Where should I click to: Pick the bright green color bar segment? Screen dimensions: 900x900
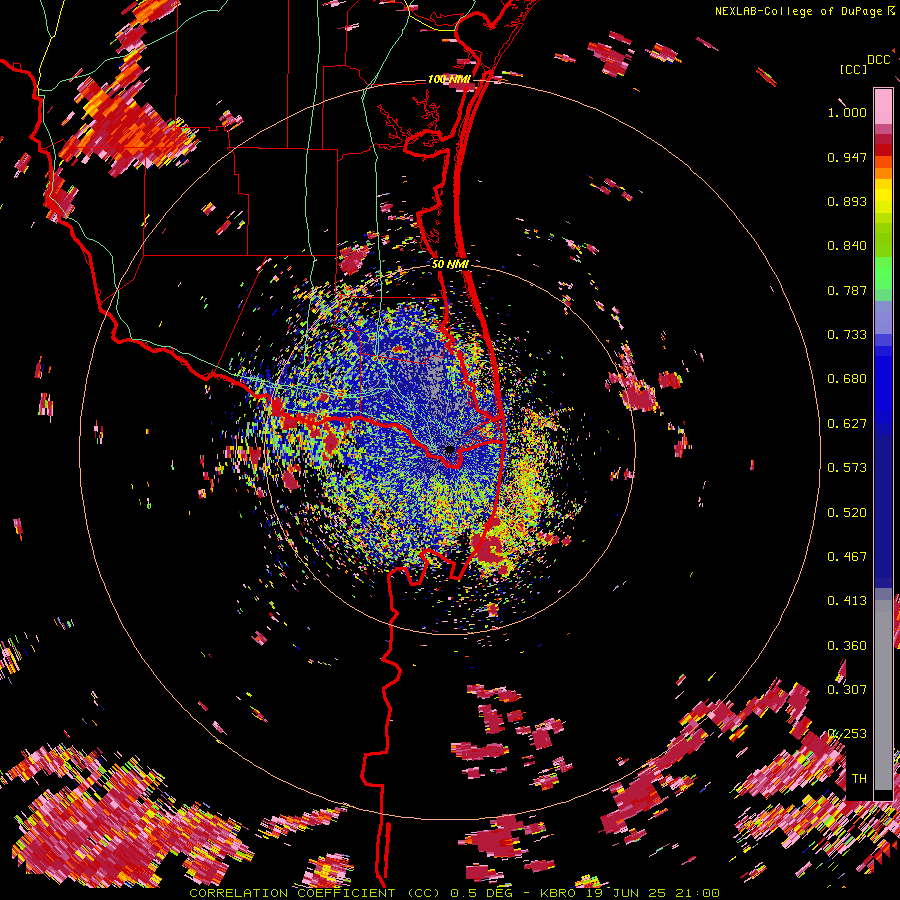883,273
